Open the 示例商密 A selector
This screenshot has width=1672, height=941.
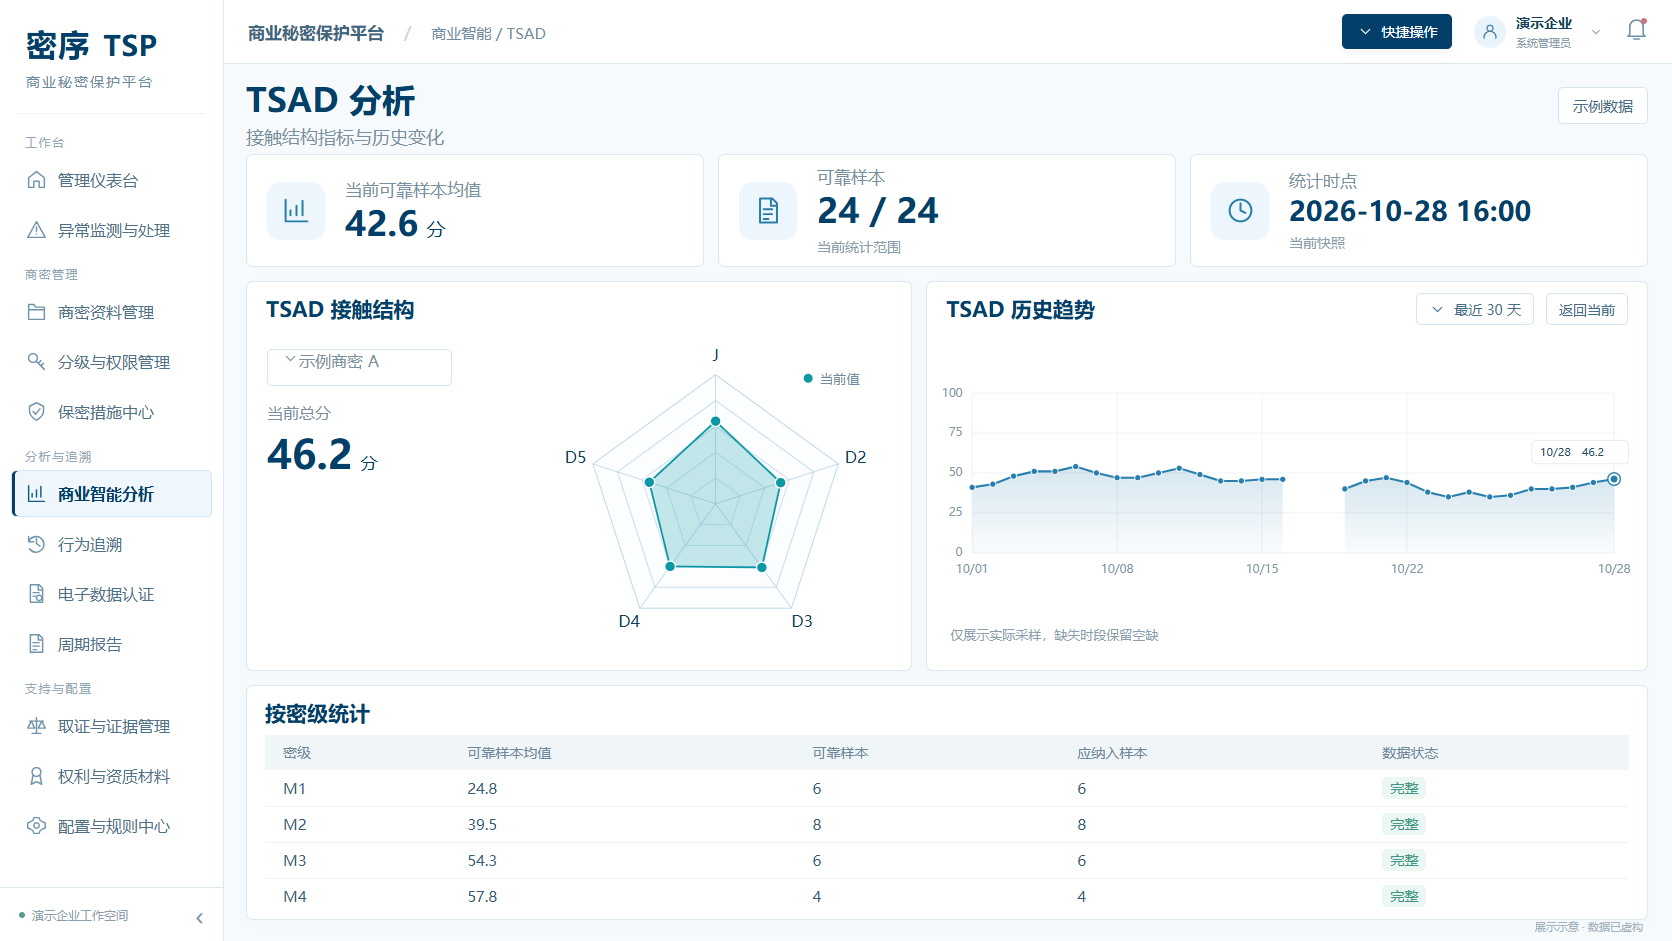(359, 367)
